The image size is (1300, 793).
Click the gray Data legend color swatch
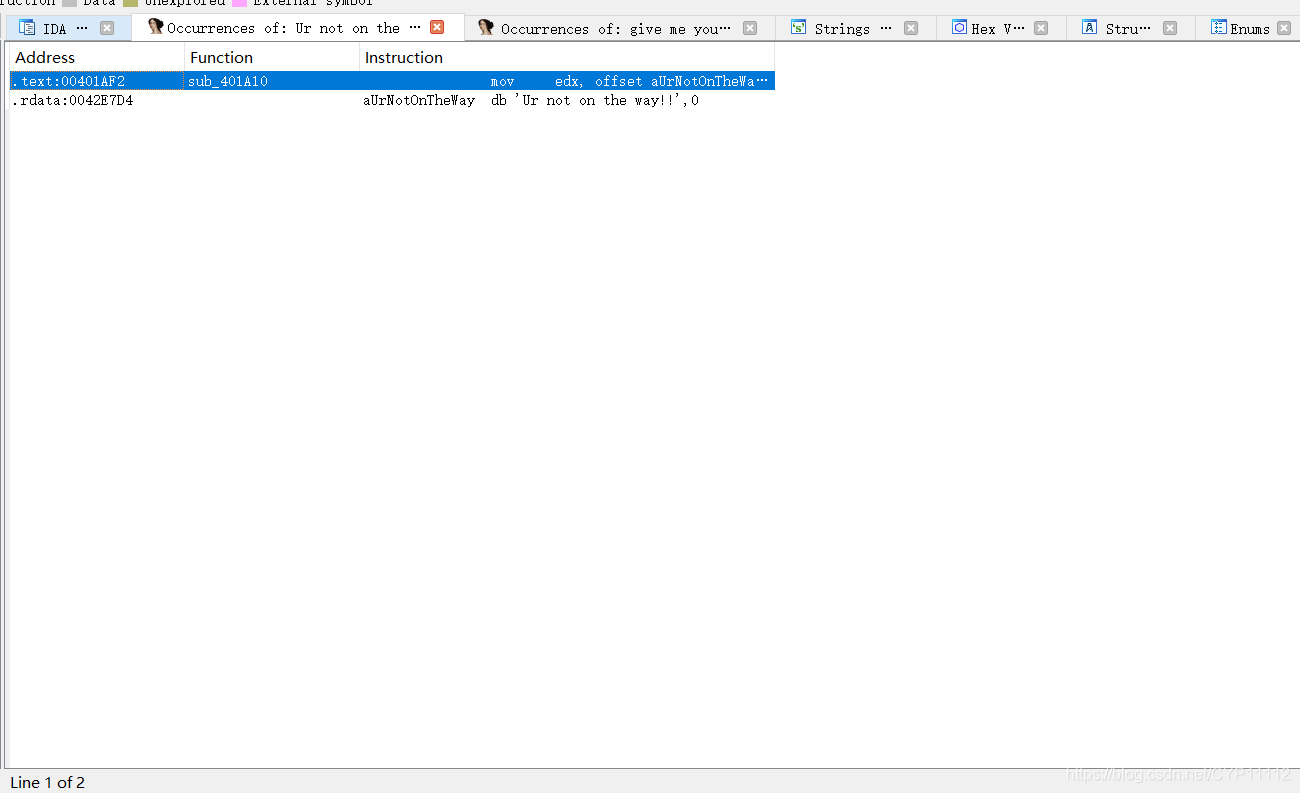click(69, 3)
